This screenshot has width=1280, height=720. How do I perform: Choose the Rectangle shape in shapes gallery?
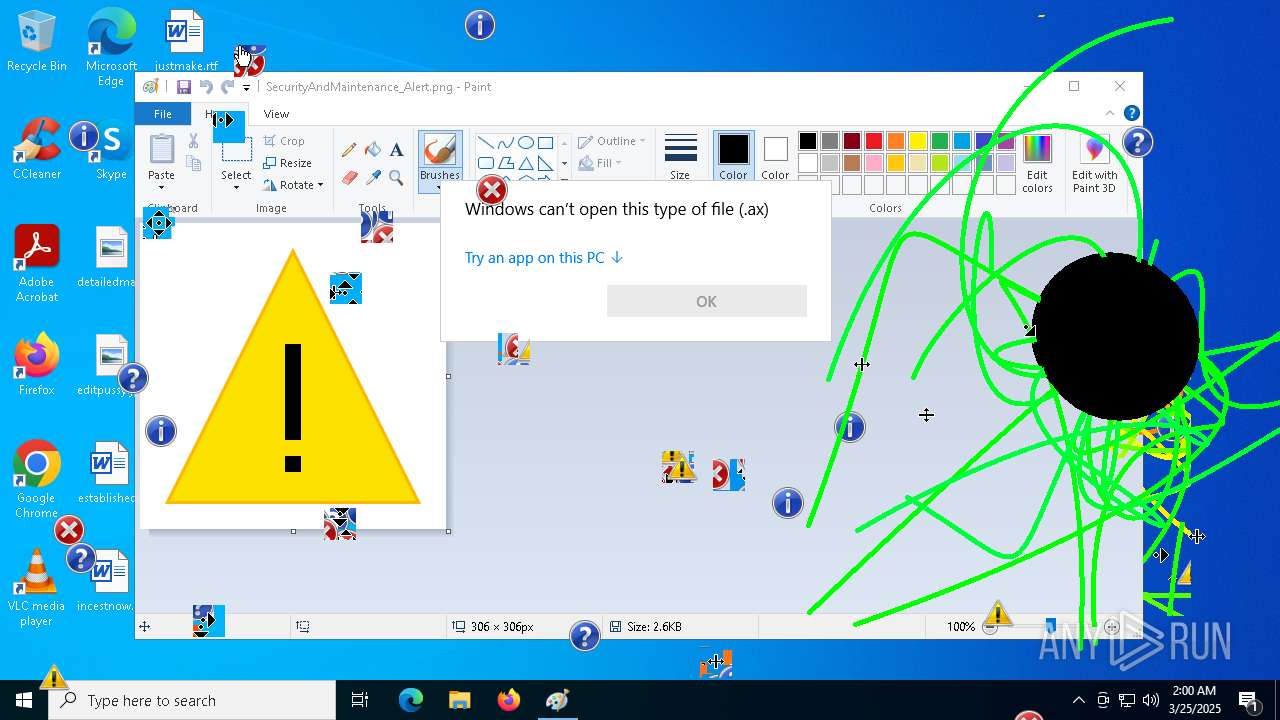click(x=545, y=143)
